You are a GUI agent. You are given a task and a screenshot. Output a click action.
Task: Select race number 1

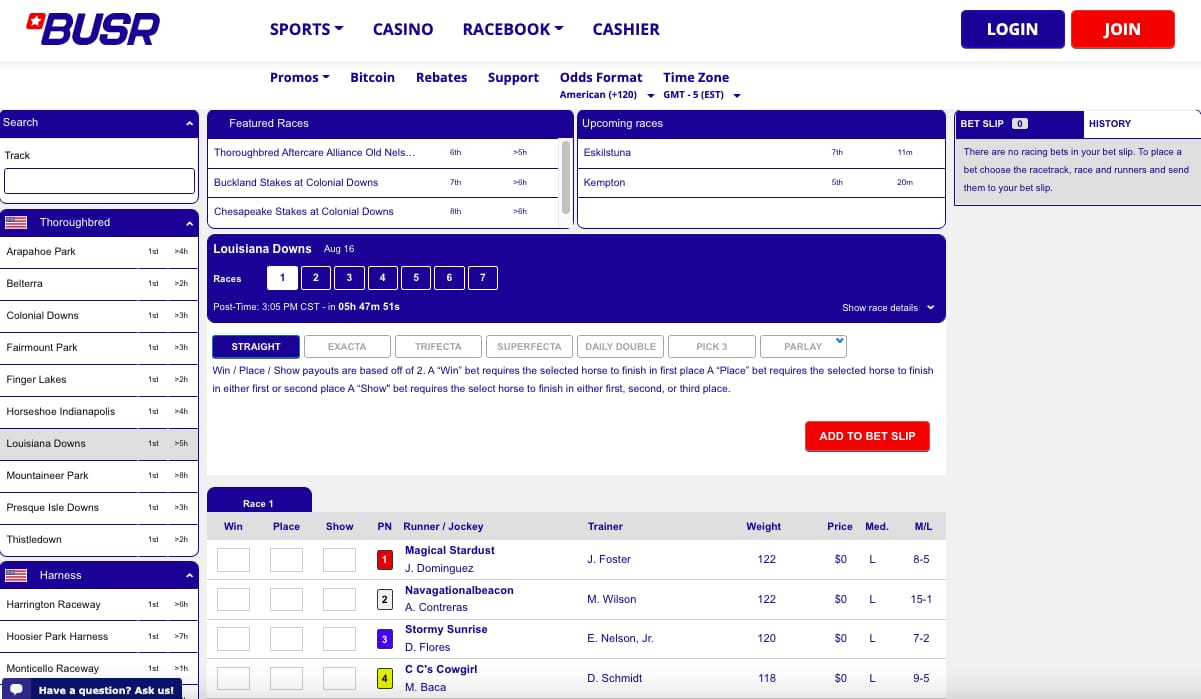point(282,278)
